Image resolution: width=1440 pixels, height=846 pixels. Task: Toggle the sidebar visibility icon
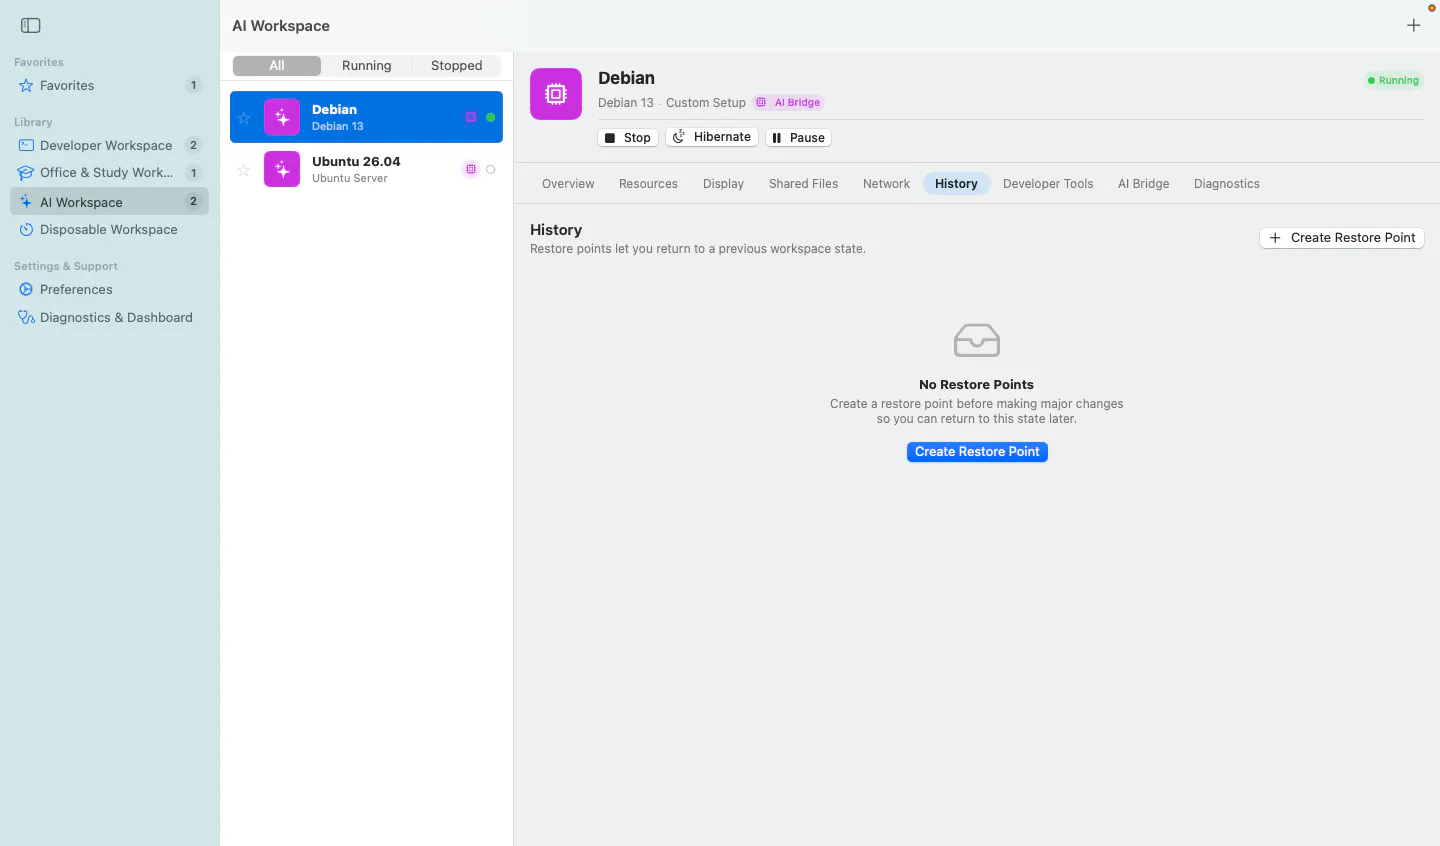[31, 25]
